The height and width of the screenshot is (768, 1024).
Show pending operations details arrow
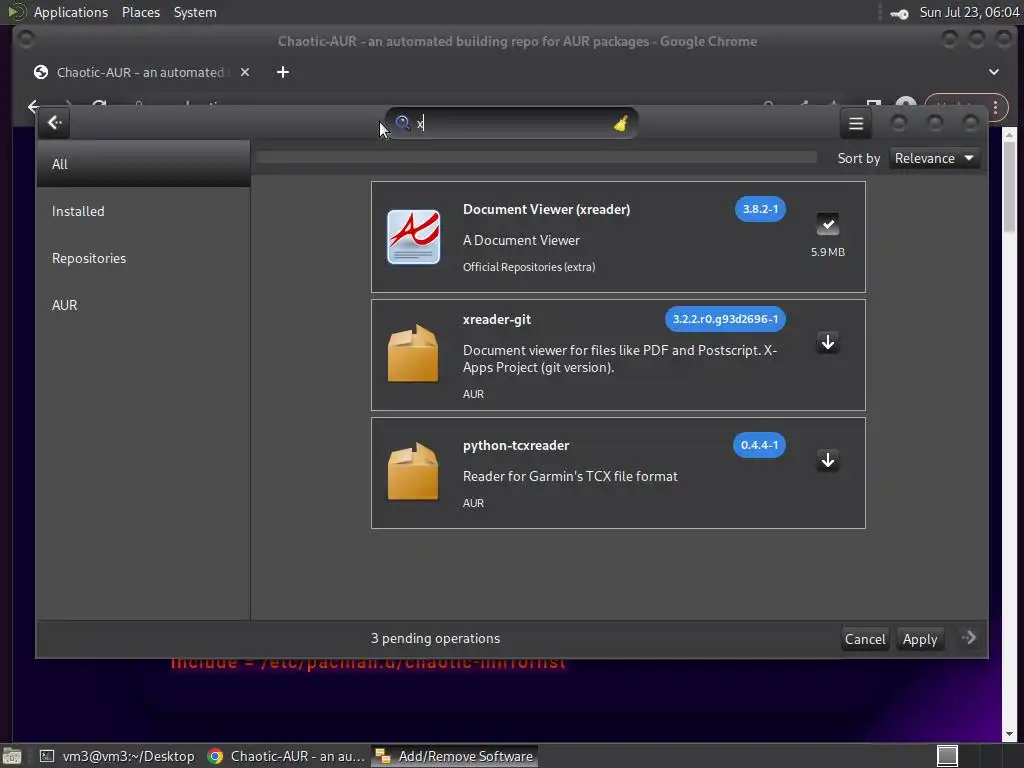click(968, 638)
